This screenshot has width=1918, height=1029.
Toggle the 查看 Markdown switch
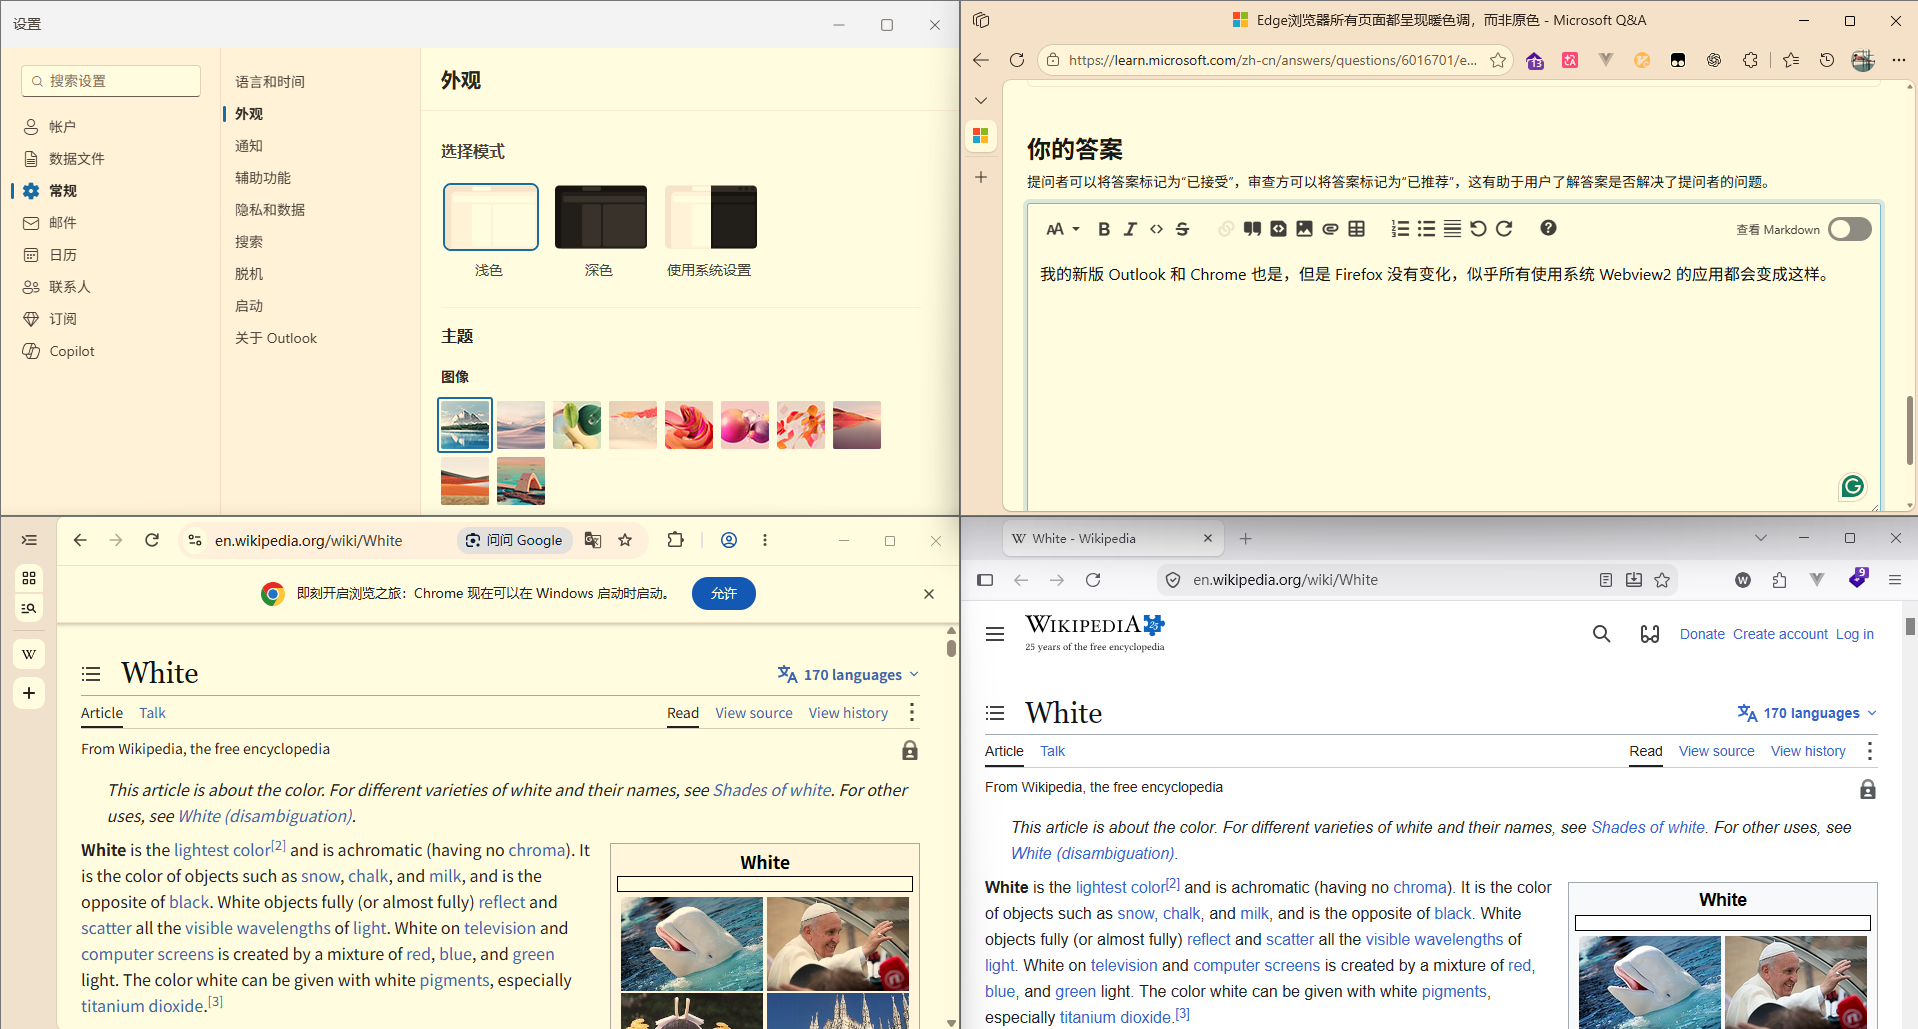click(x=1850, y=229)
